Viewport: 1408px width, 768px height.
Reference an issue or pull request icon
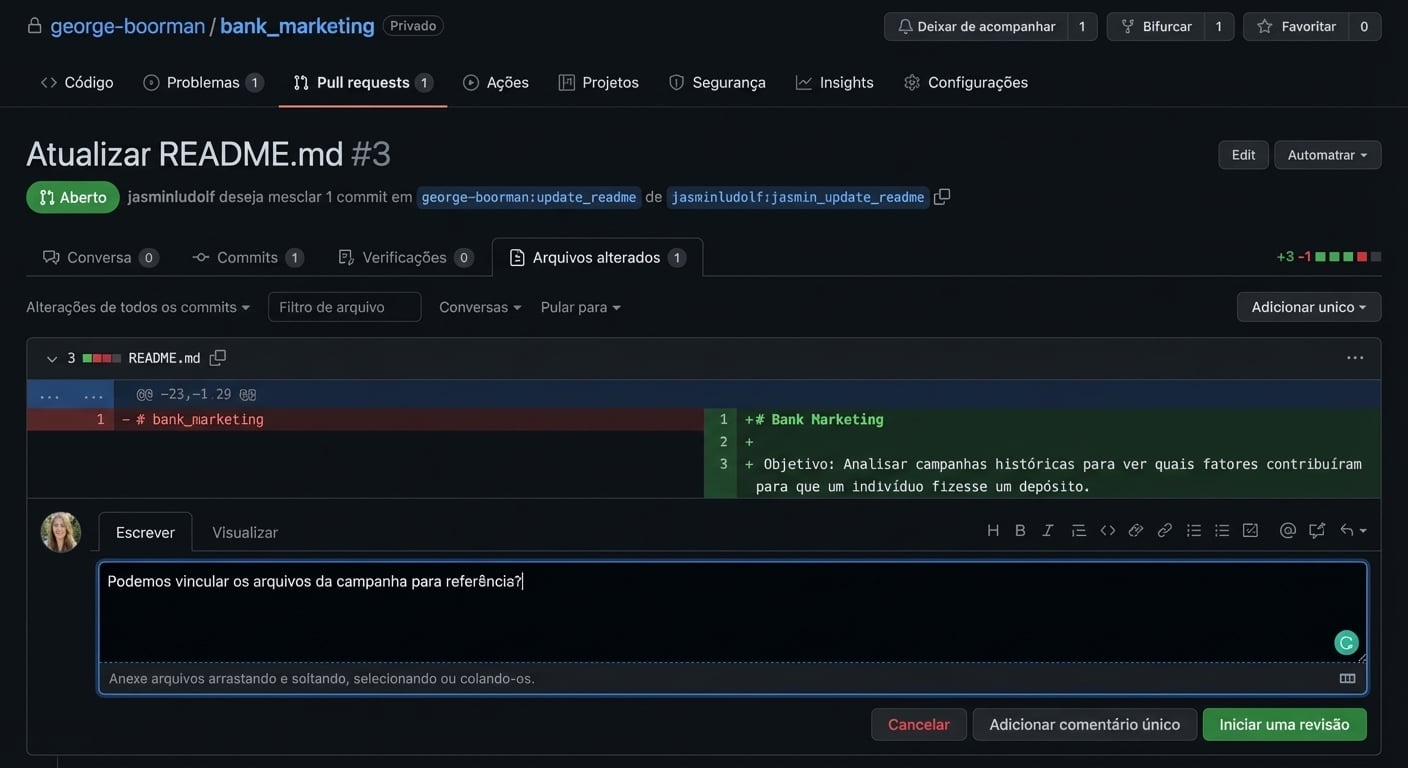coord(1317,531)
